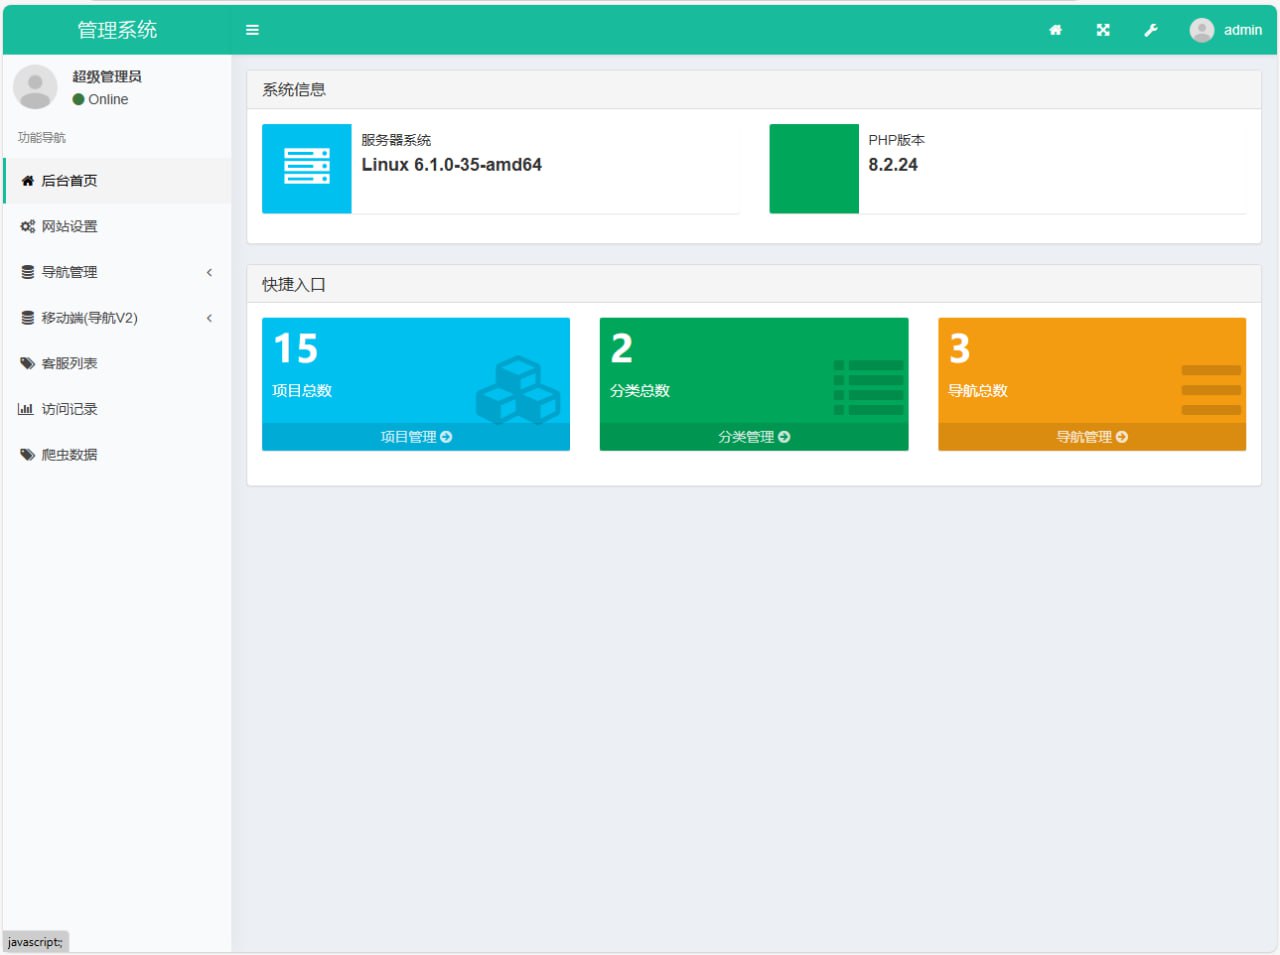Click the 超级管理员 profile avatar in sidebar

tap(35, 87)
